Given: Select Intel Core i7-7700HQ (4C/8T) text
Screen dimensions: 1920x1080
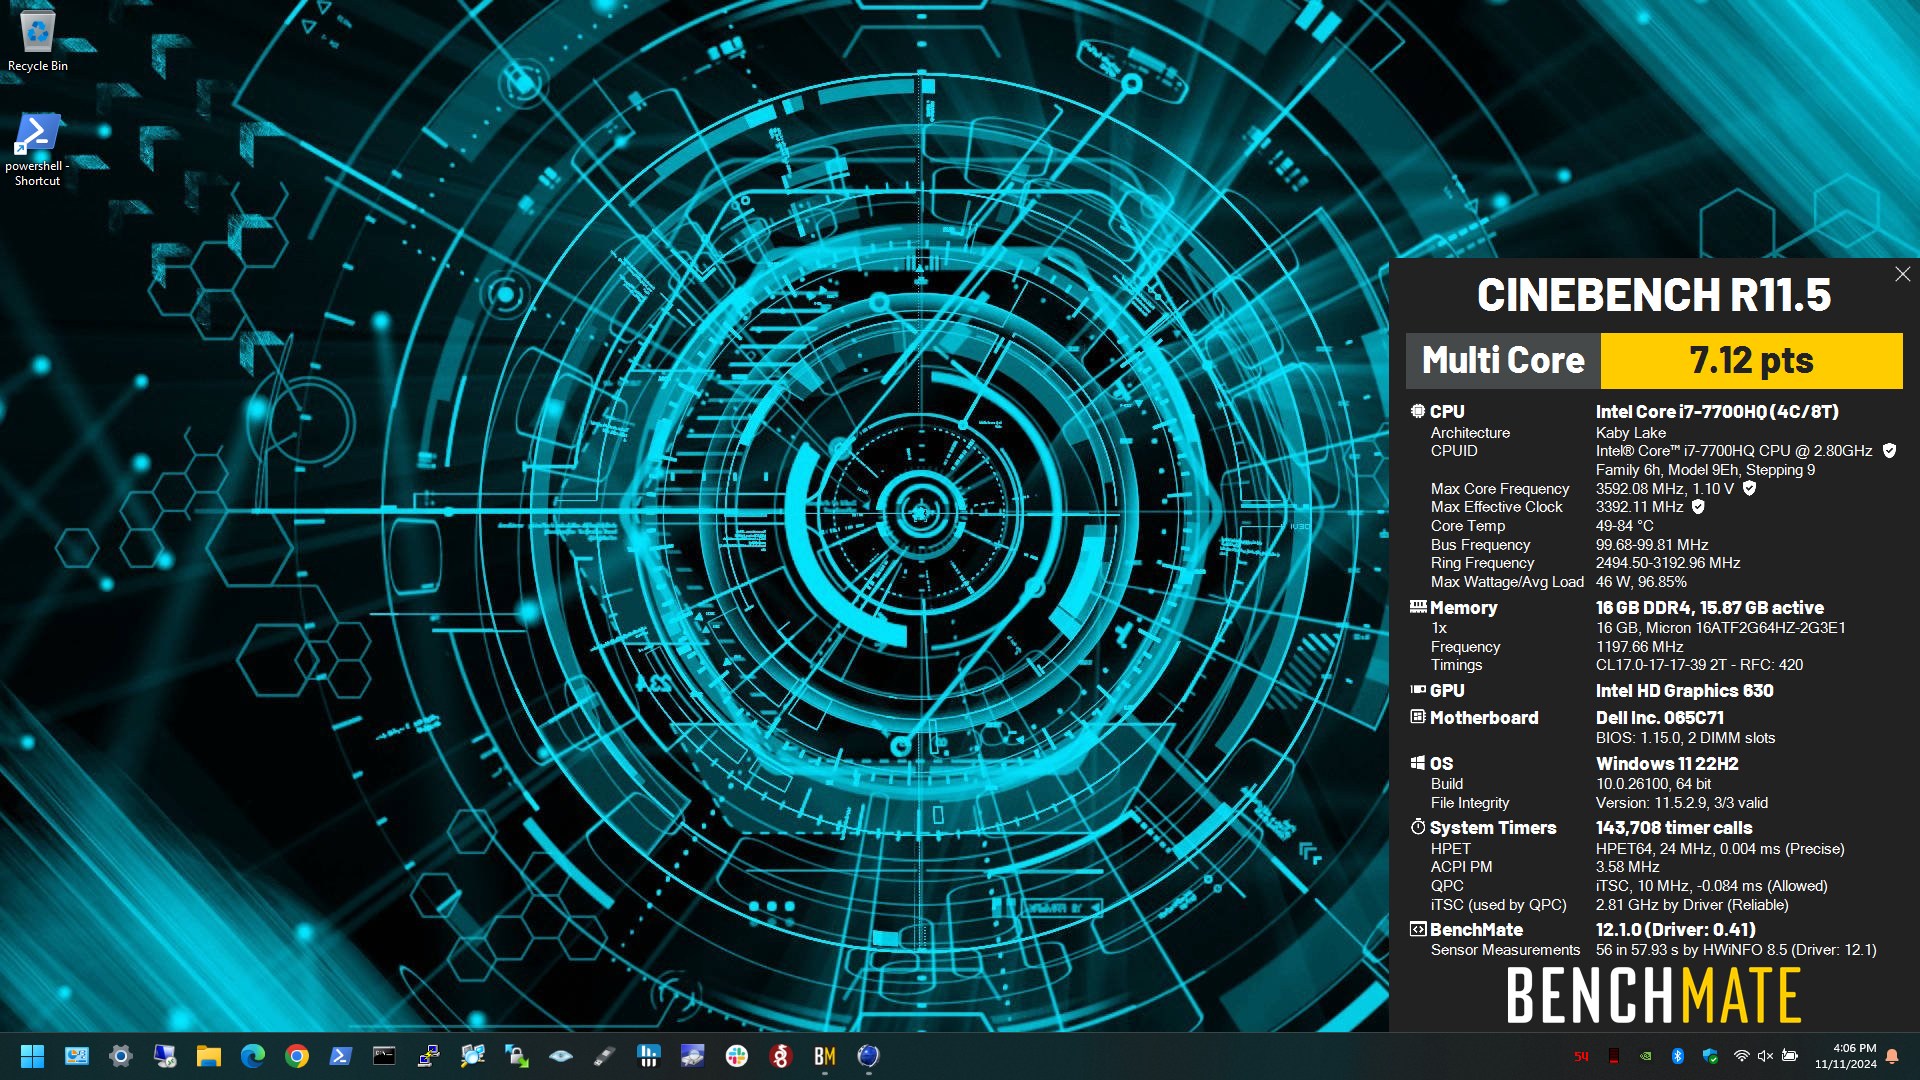Looking at the screenshot, I should pyautogui.click(x=1717, y=411).
